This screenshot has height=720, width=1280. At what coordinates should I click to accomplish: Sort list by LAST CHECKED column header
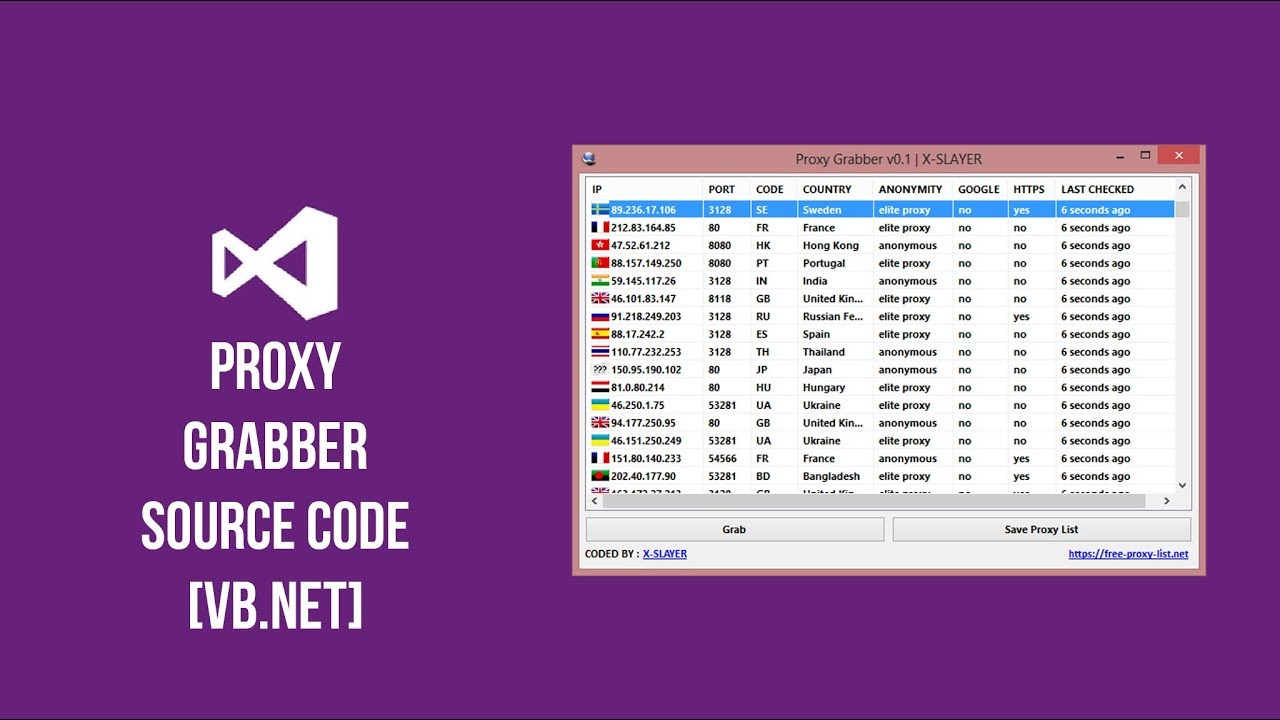tap(1115, 189)
